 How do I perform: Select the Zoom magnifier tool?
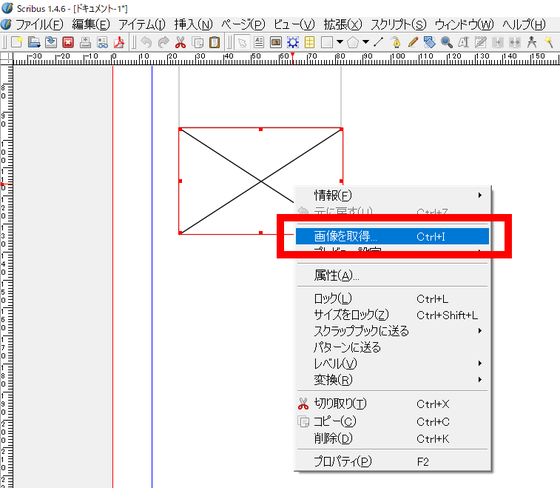[x=446, y=43]
